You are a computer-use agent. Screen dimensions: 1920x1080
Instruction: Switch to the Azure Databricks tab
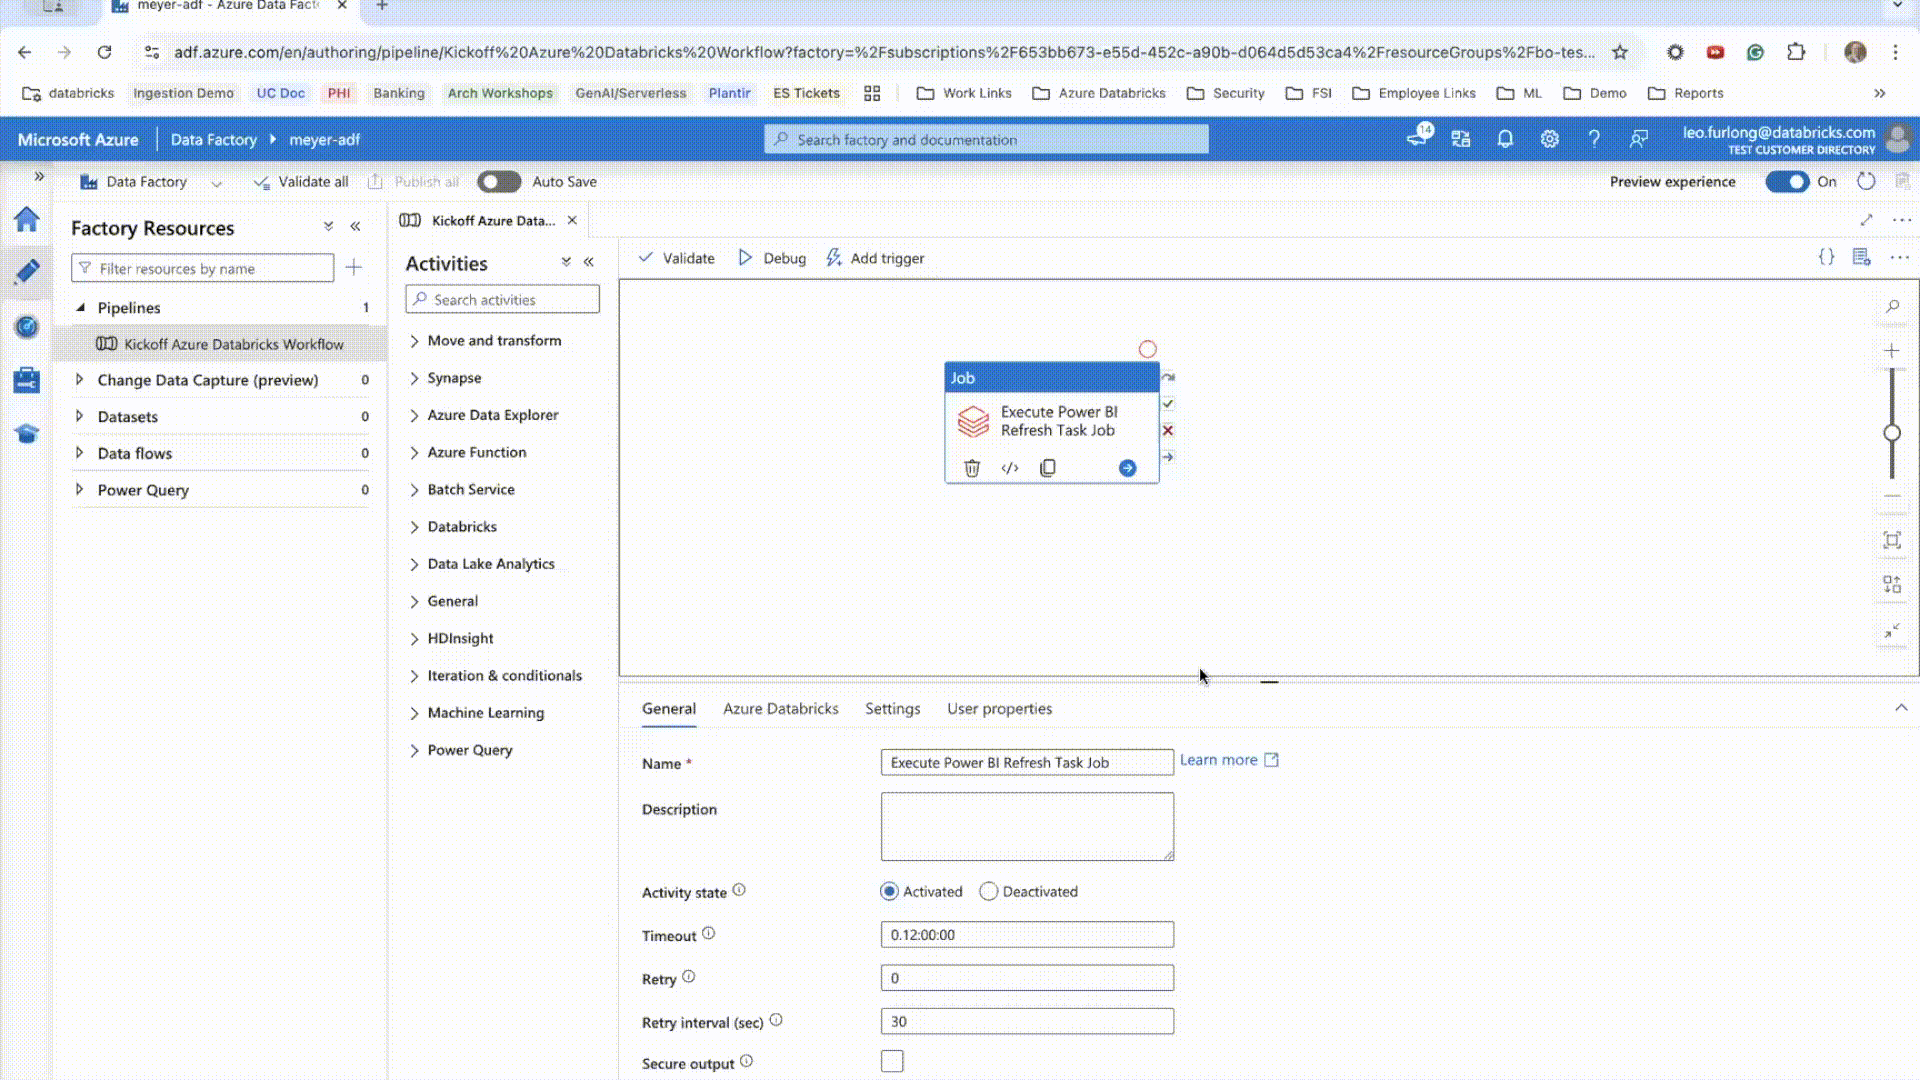(x=780, y=708)
